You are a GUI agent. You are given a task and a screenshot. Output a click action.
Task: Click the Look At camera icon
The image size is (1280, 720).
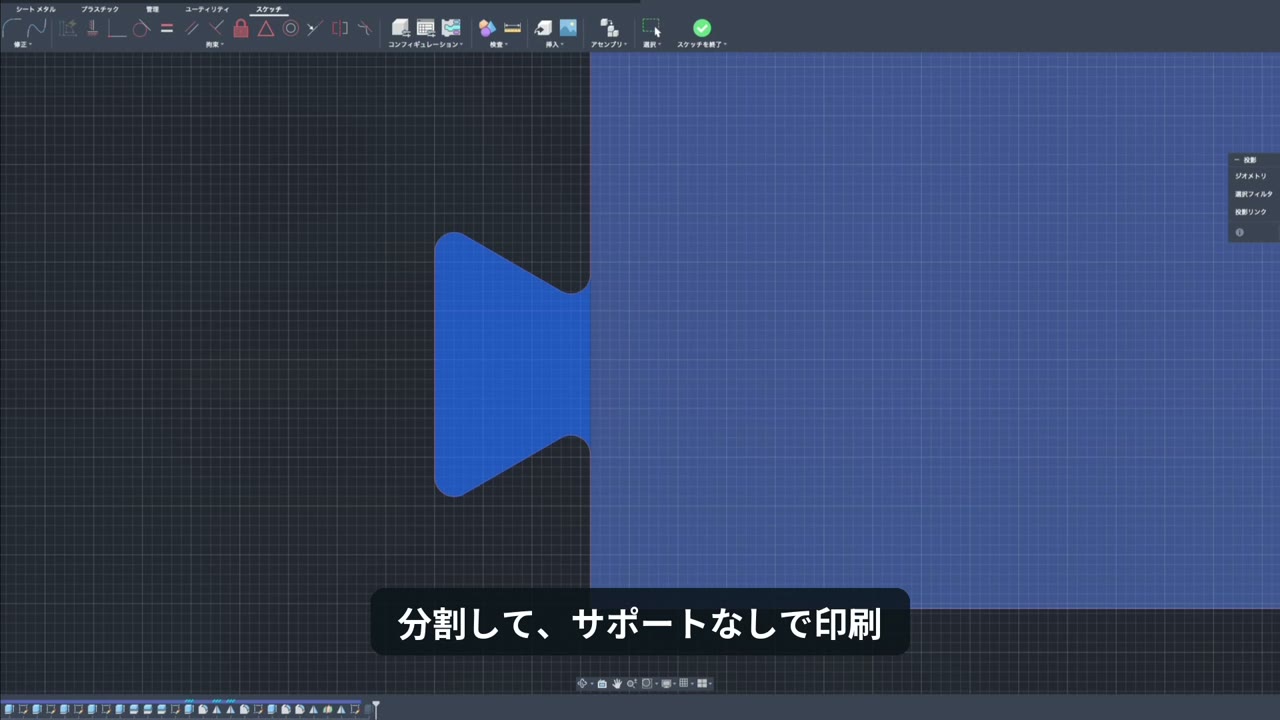[x=602, y=684]
